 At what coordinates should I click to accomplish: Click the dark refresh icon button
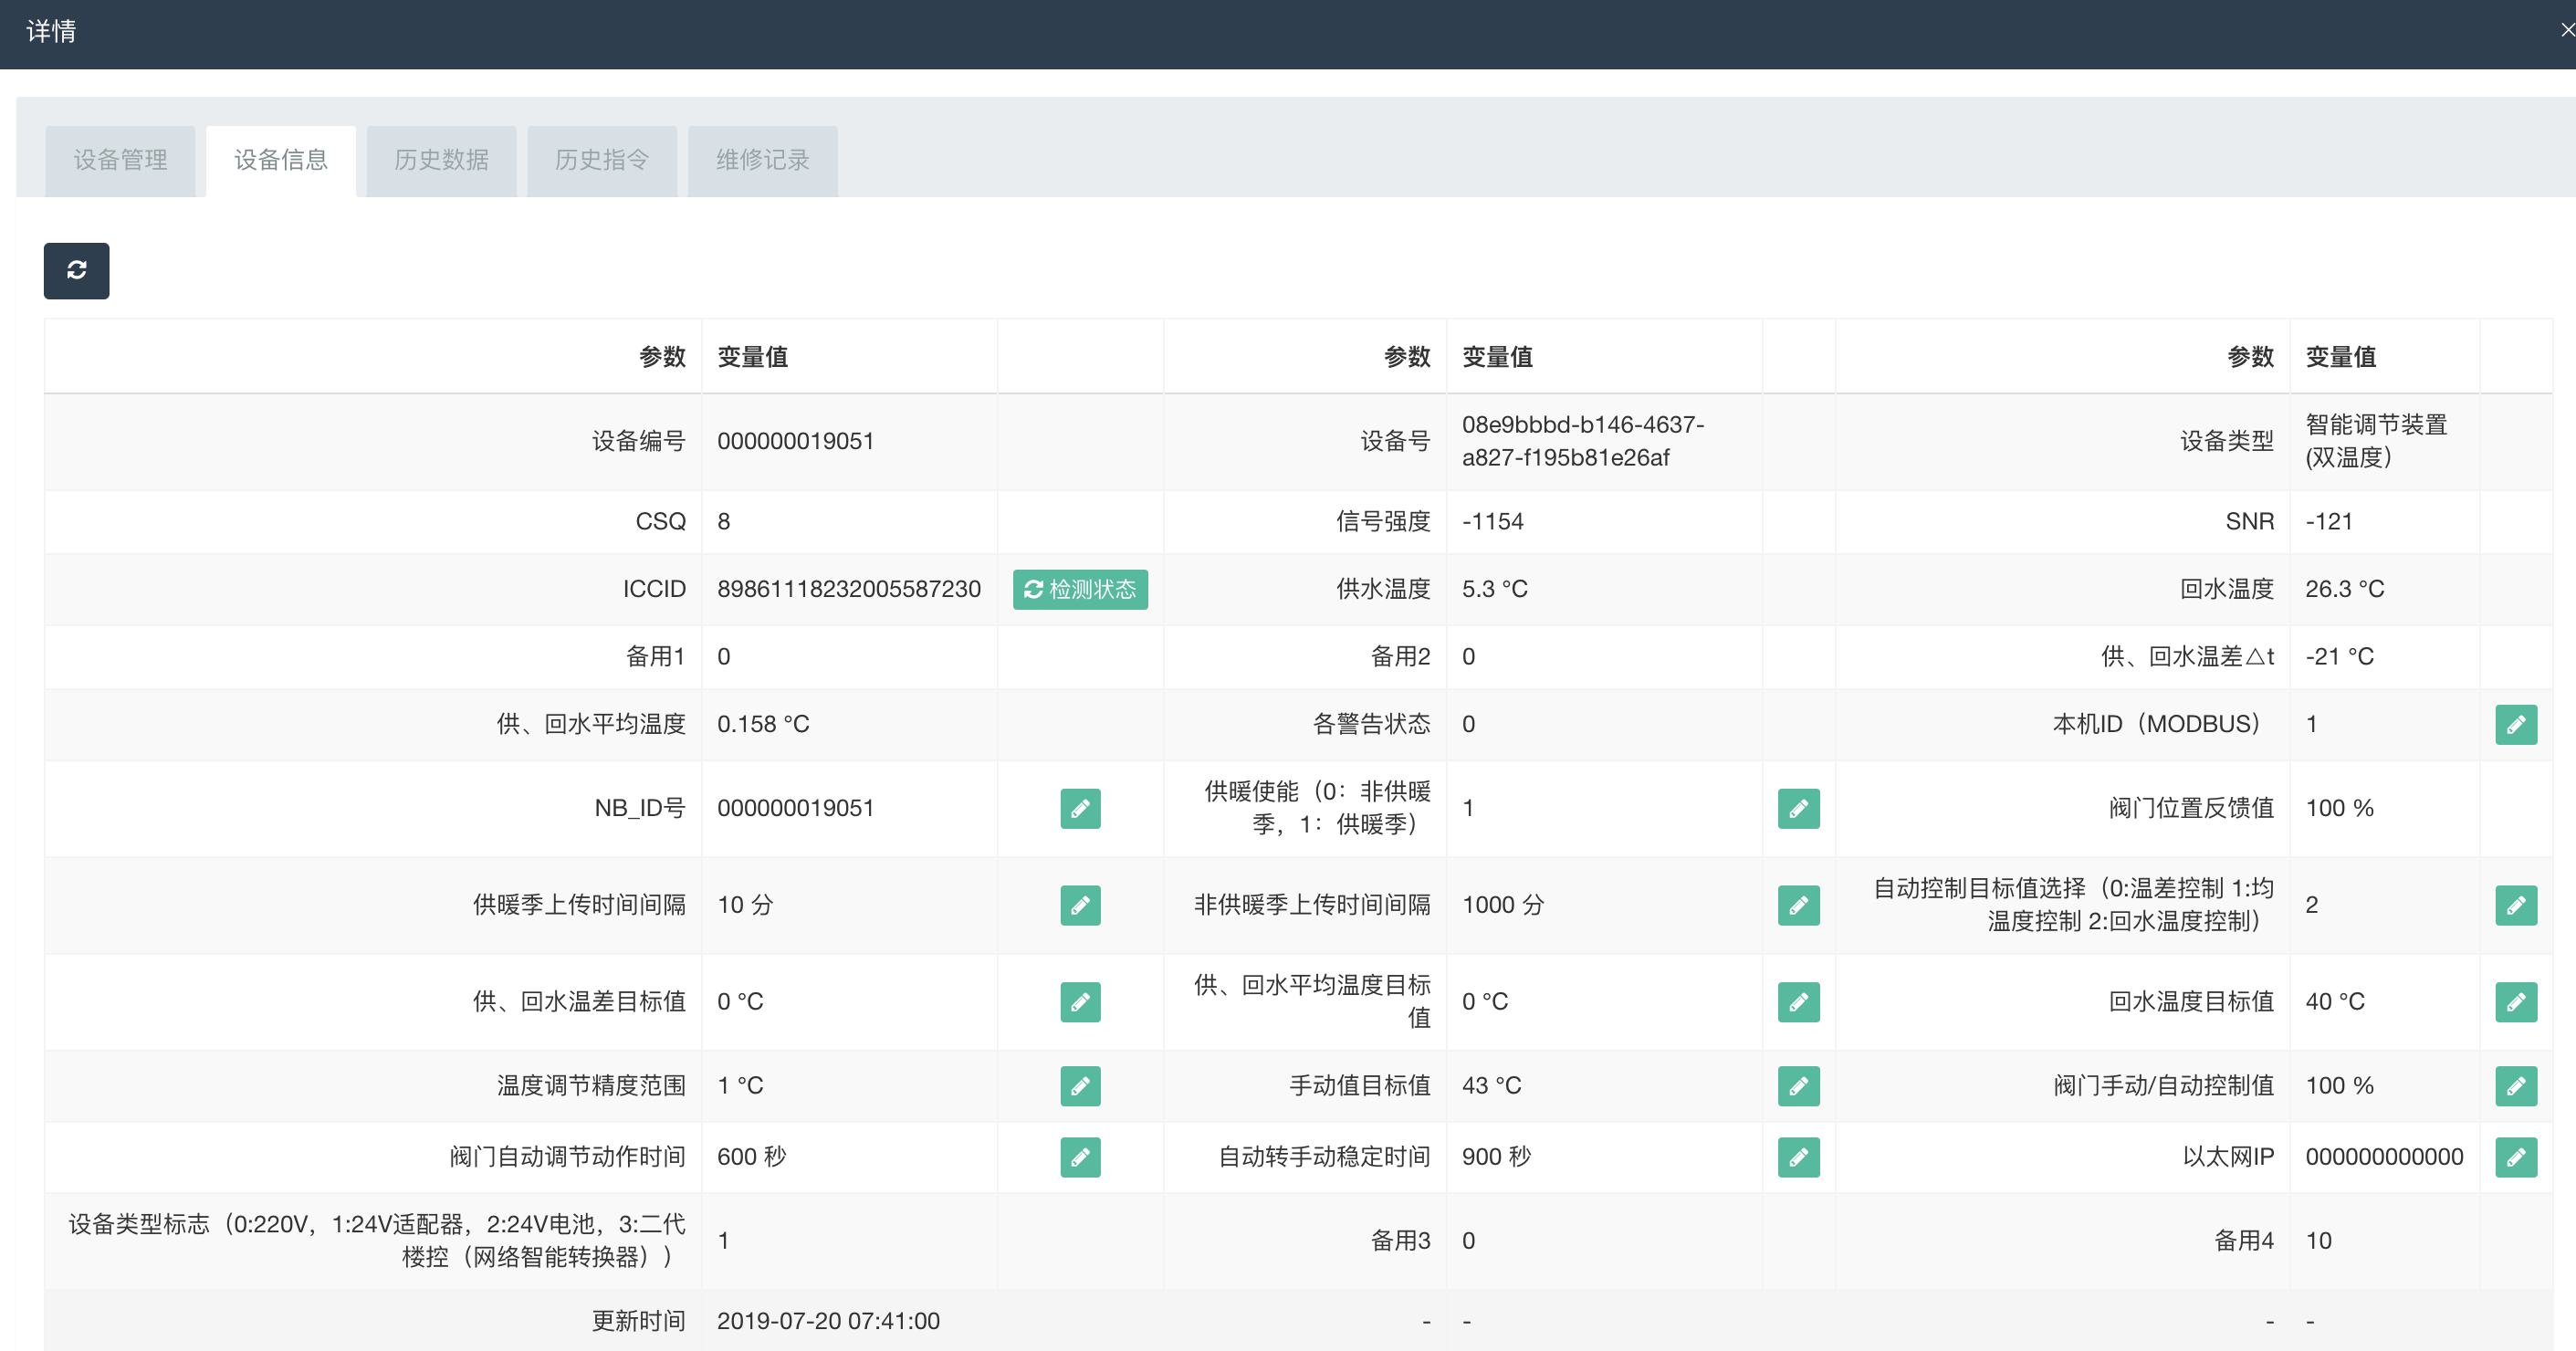click(76, 270)
